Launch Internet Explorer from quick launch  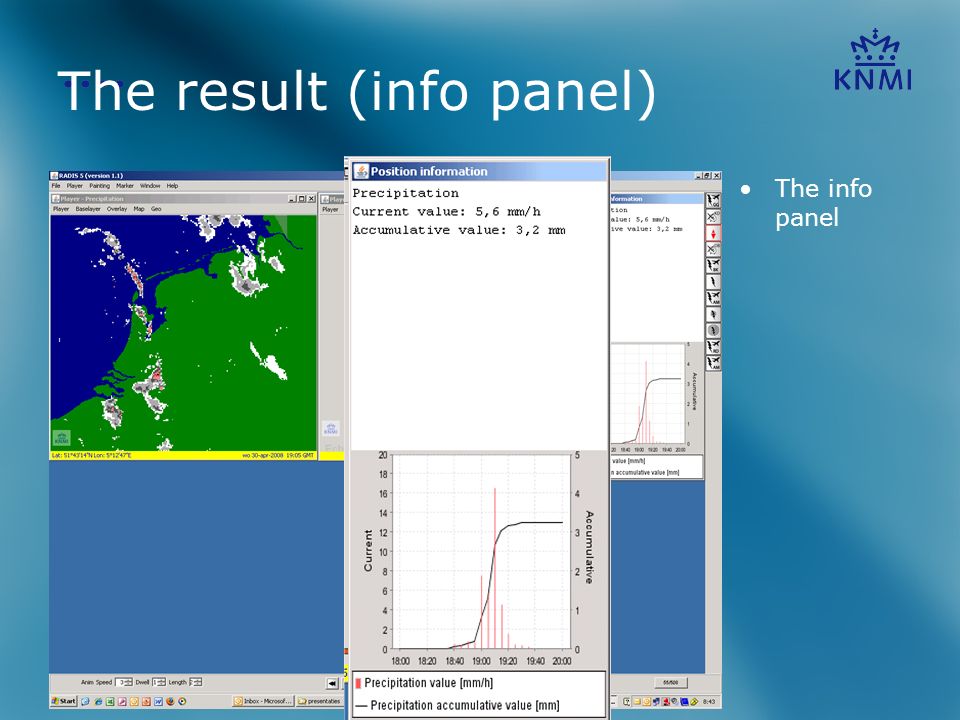(x=99, y=702)
